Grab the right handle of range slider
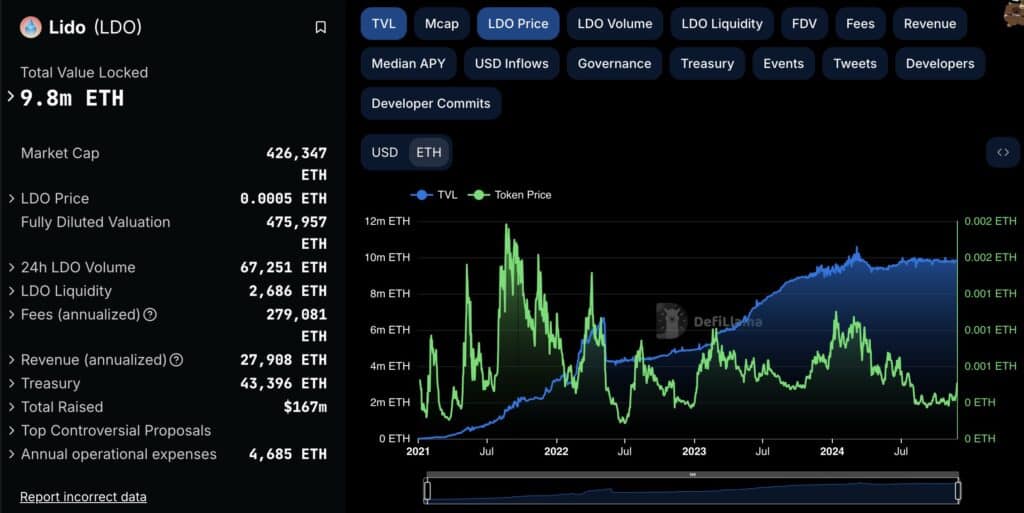1024x513 pixels. tap(958, 491)
